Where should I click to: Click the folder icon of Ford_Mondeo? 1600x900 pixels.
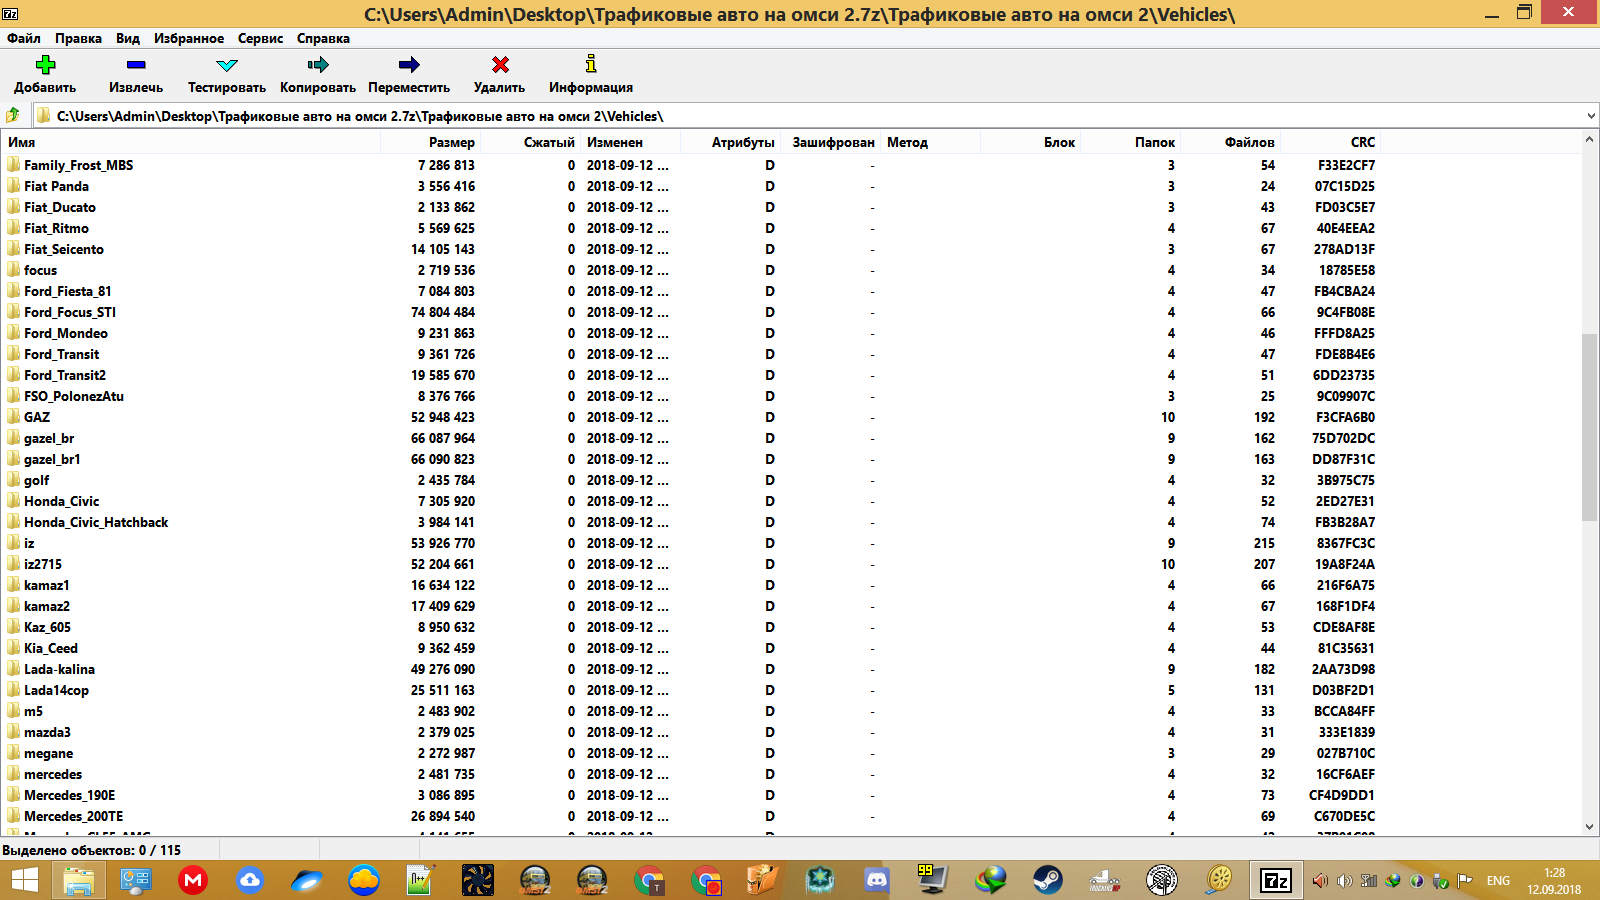(x=14, y=333)
